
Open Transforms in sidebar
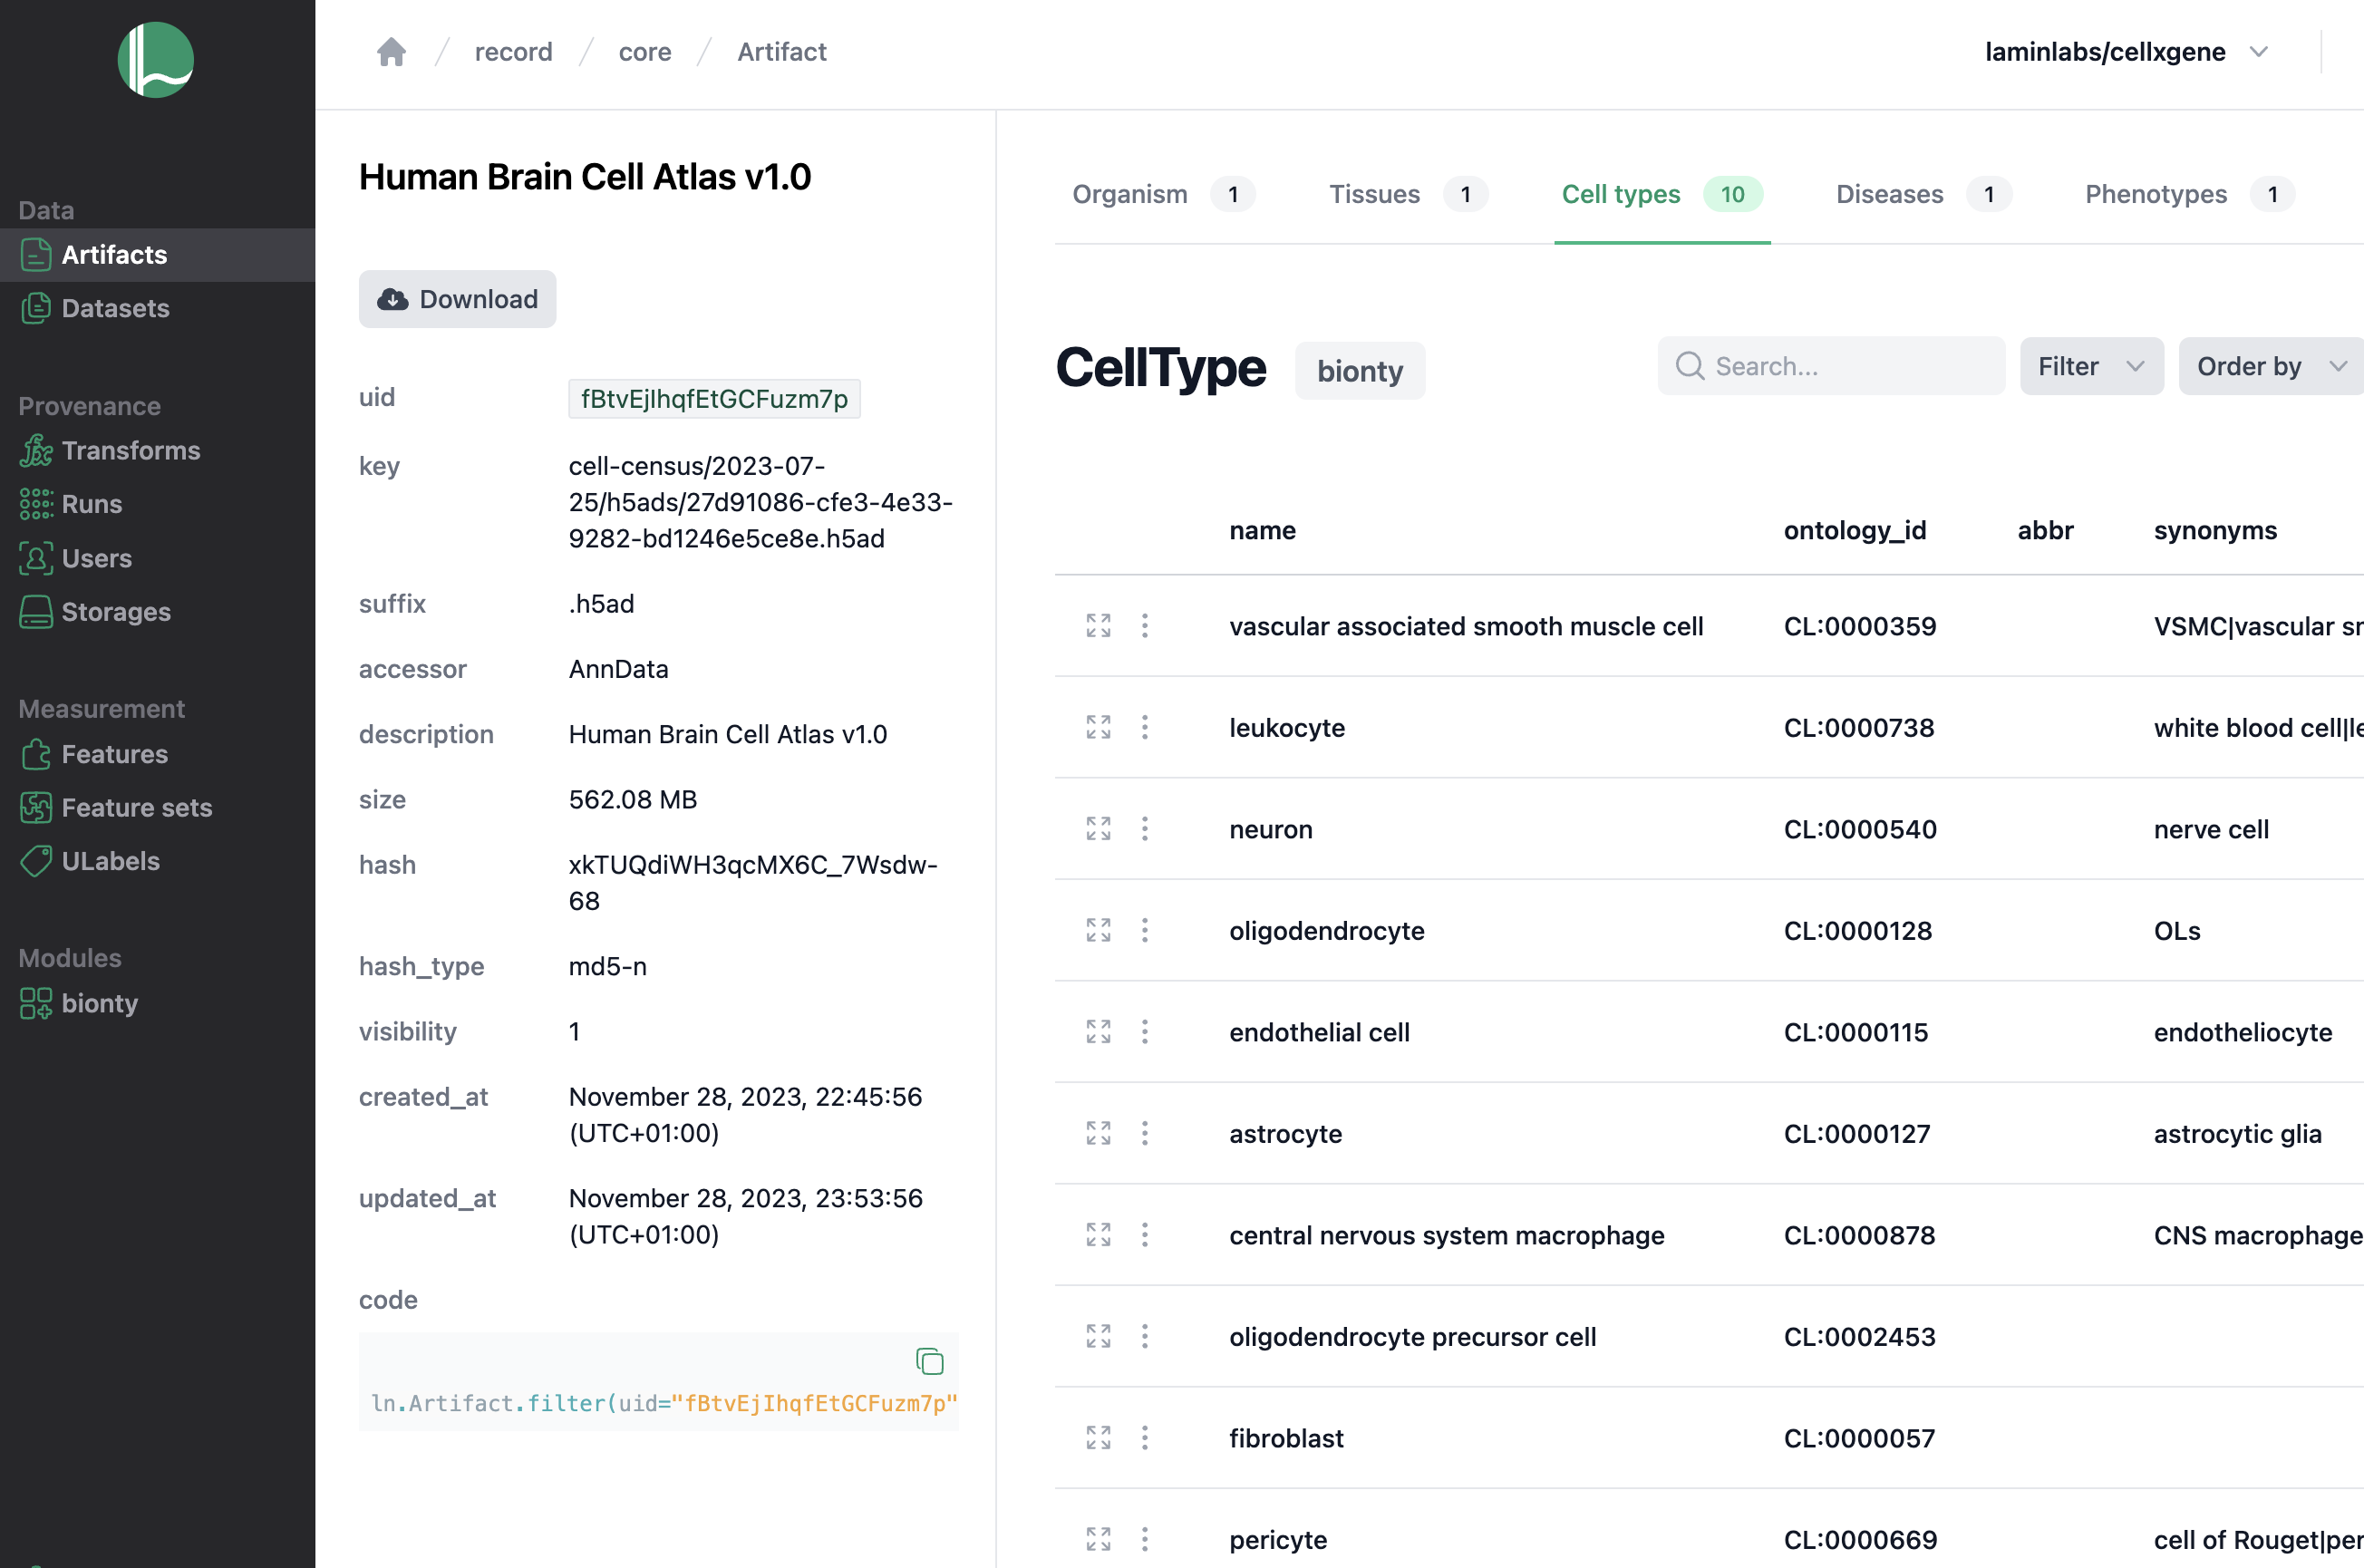(x=130, y=451)
